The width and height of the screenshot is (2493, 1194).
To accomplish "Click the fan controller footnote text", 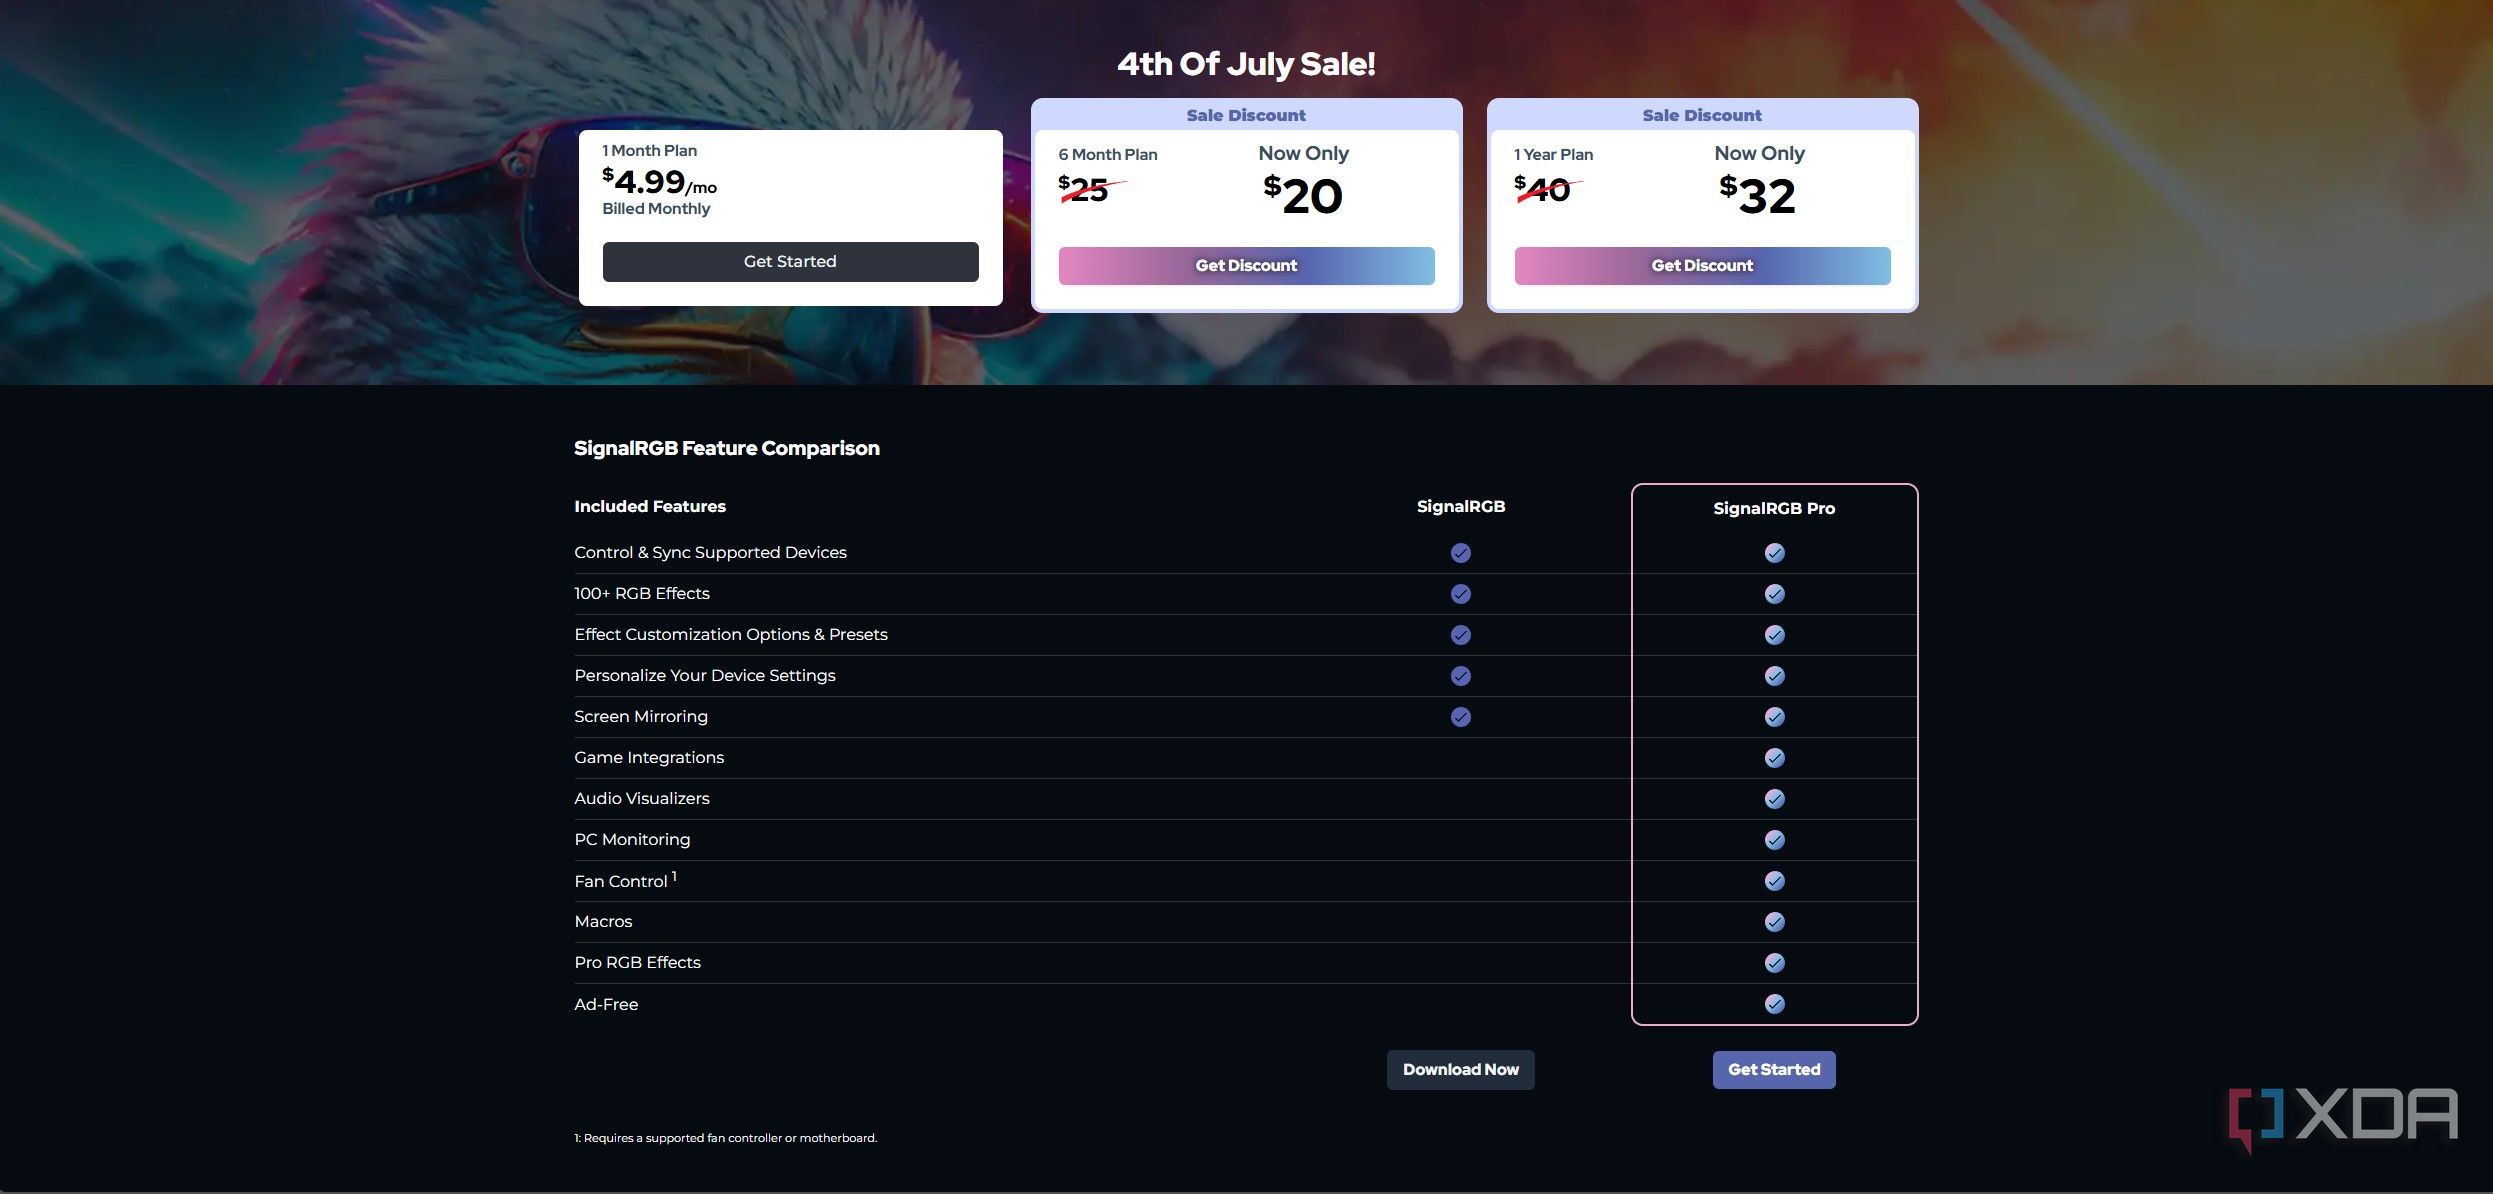I will point(726,1138).
